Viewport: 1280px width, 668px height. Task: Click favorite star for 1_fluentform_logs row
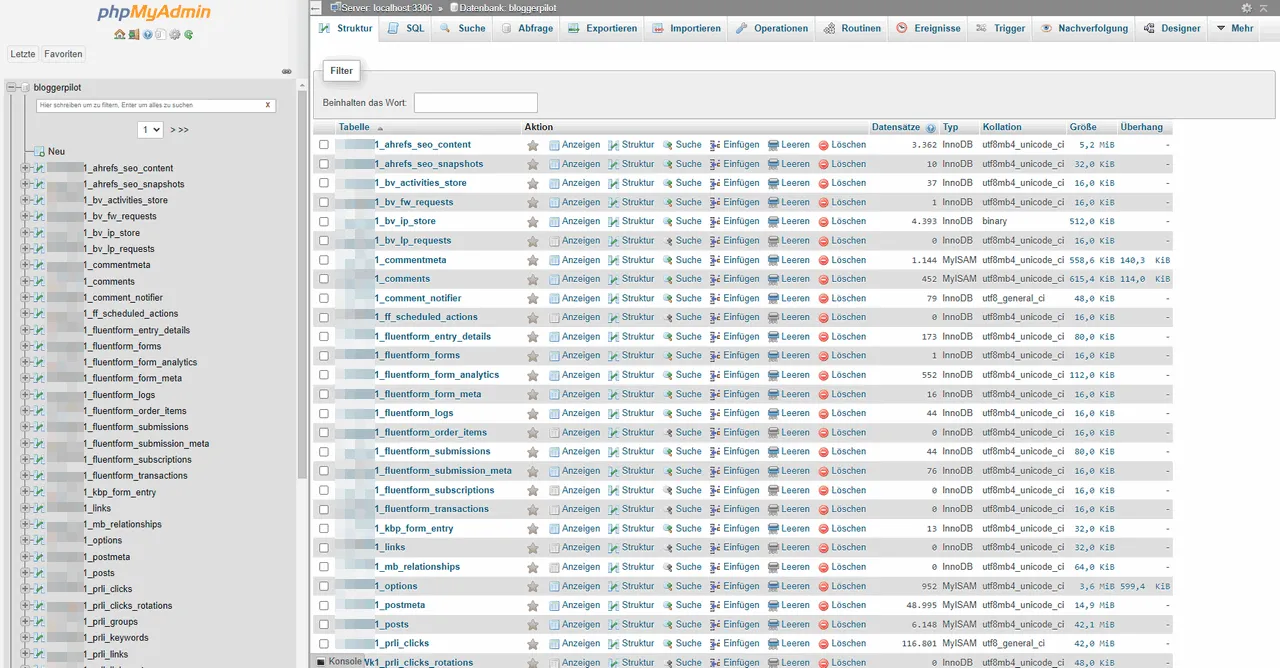click(x=533, y=414)
